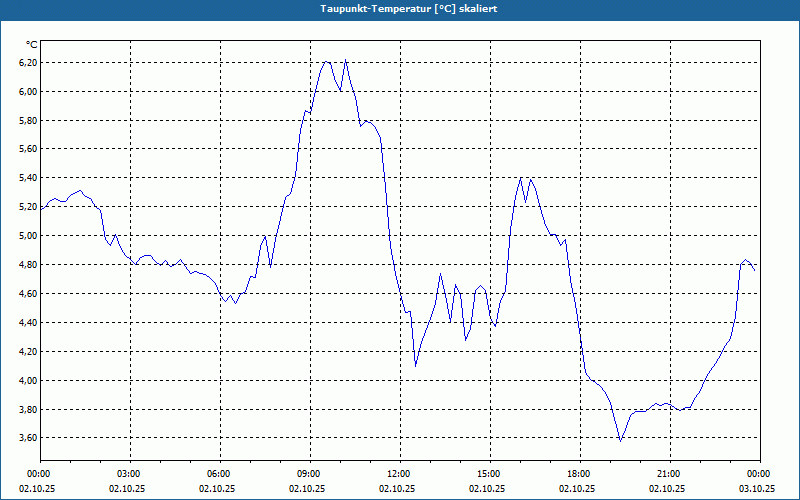Click the 5,40 y-axis label

tap(28, 178)
